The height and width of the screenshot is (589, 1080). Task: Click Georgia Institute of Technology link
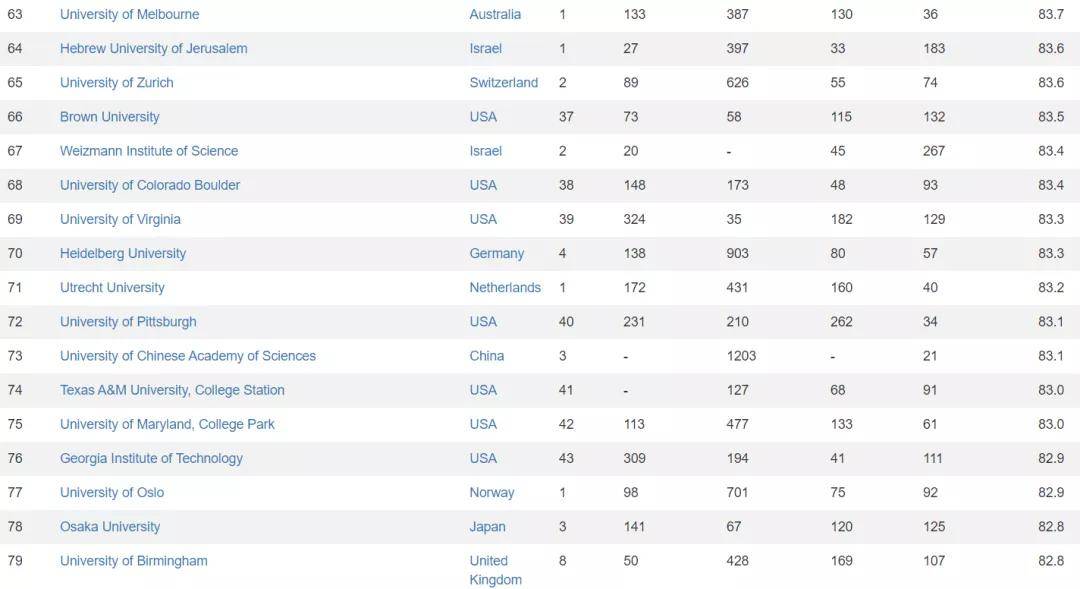click(x=151, y=458)
